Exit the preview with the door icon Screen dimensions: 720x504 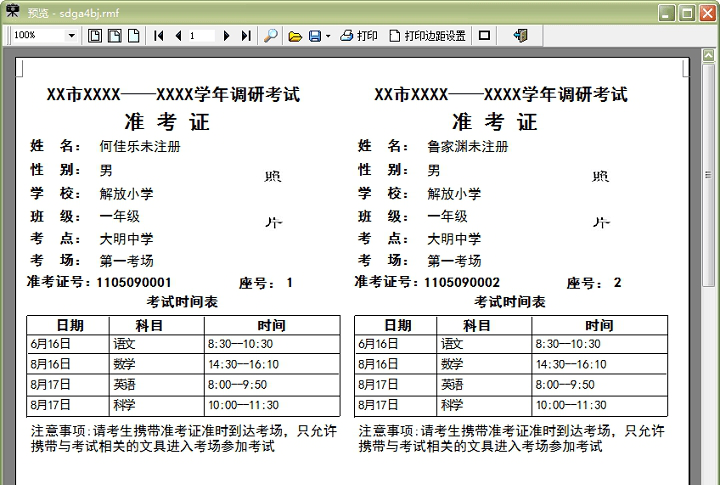click(x=521, y=35)
